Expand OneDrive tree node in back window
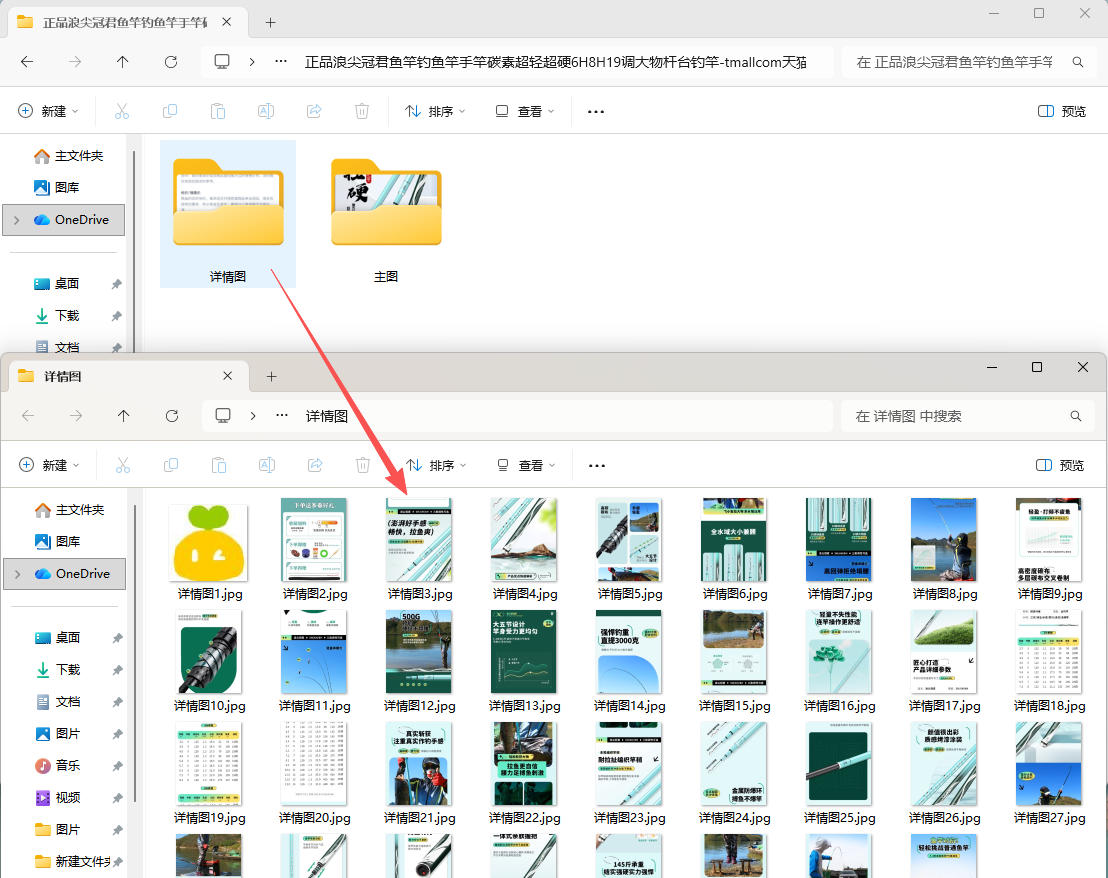Screen dimensions: 1108x878 coord(17,220)
